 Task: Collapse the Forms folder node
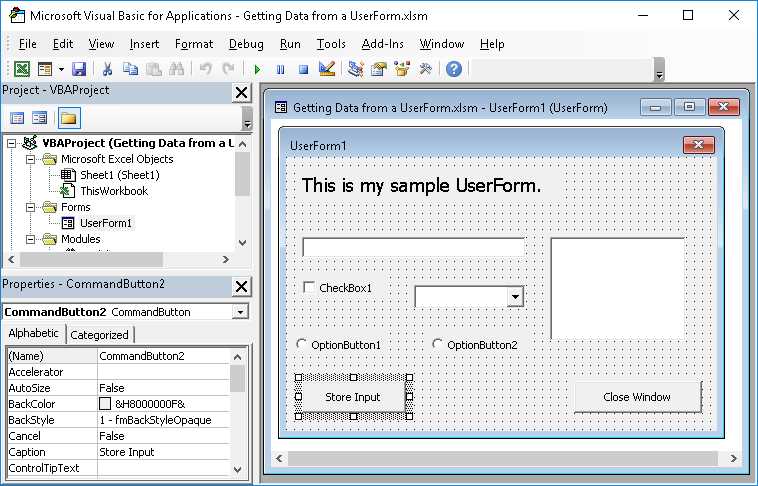point(30,207)
